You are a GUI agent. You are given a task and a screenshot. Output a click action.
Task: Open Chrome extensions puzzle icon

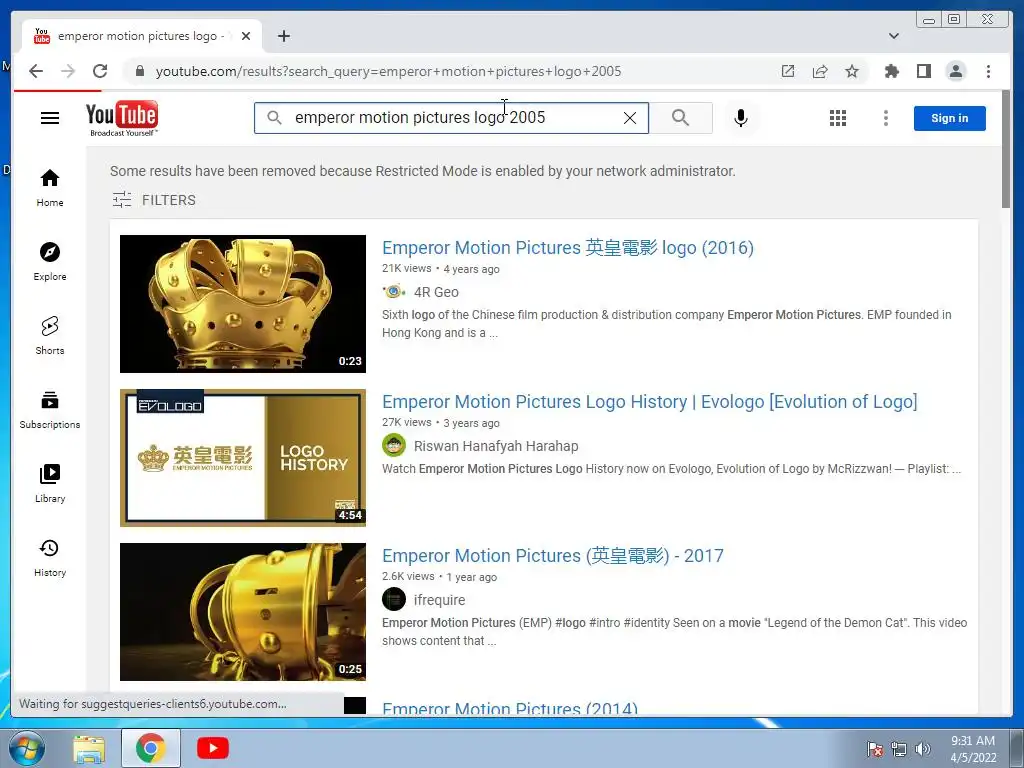tap(891, 71)
